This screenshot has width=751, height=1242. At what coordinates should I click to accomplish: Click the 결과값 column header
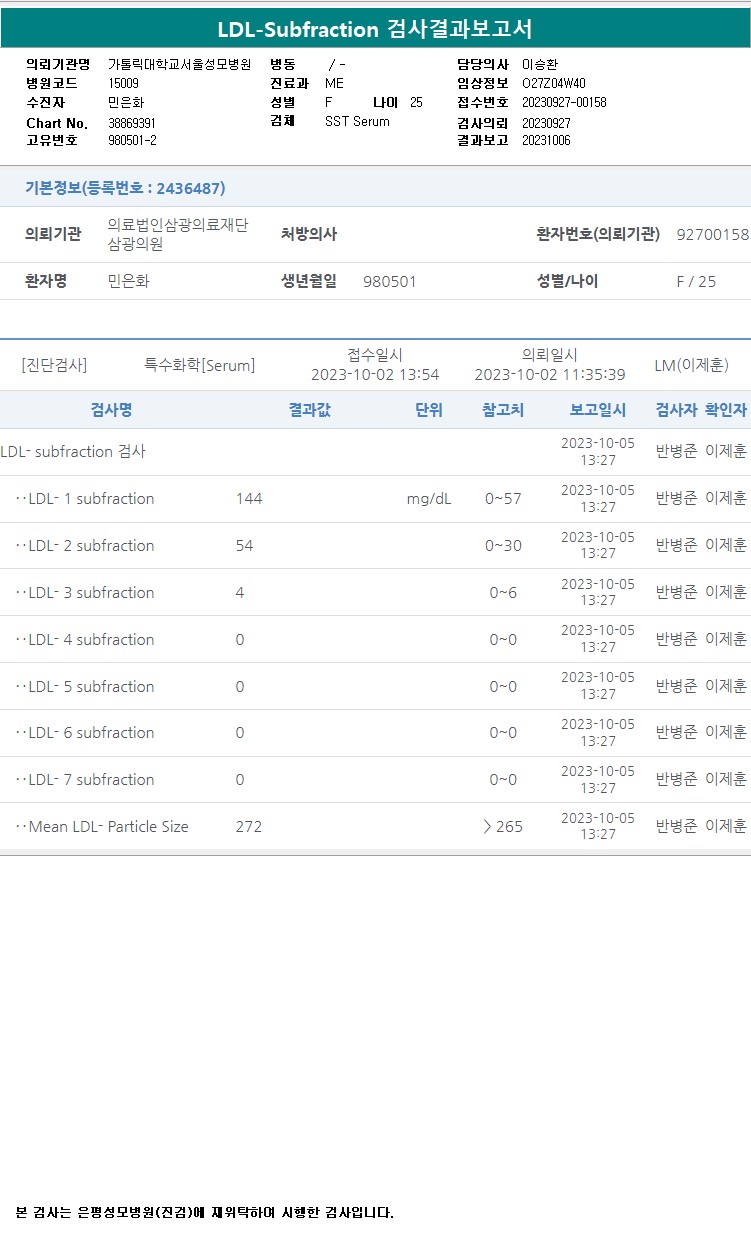(309, 410)
